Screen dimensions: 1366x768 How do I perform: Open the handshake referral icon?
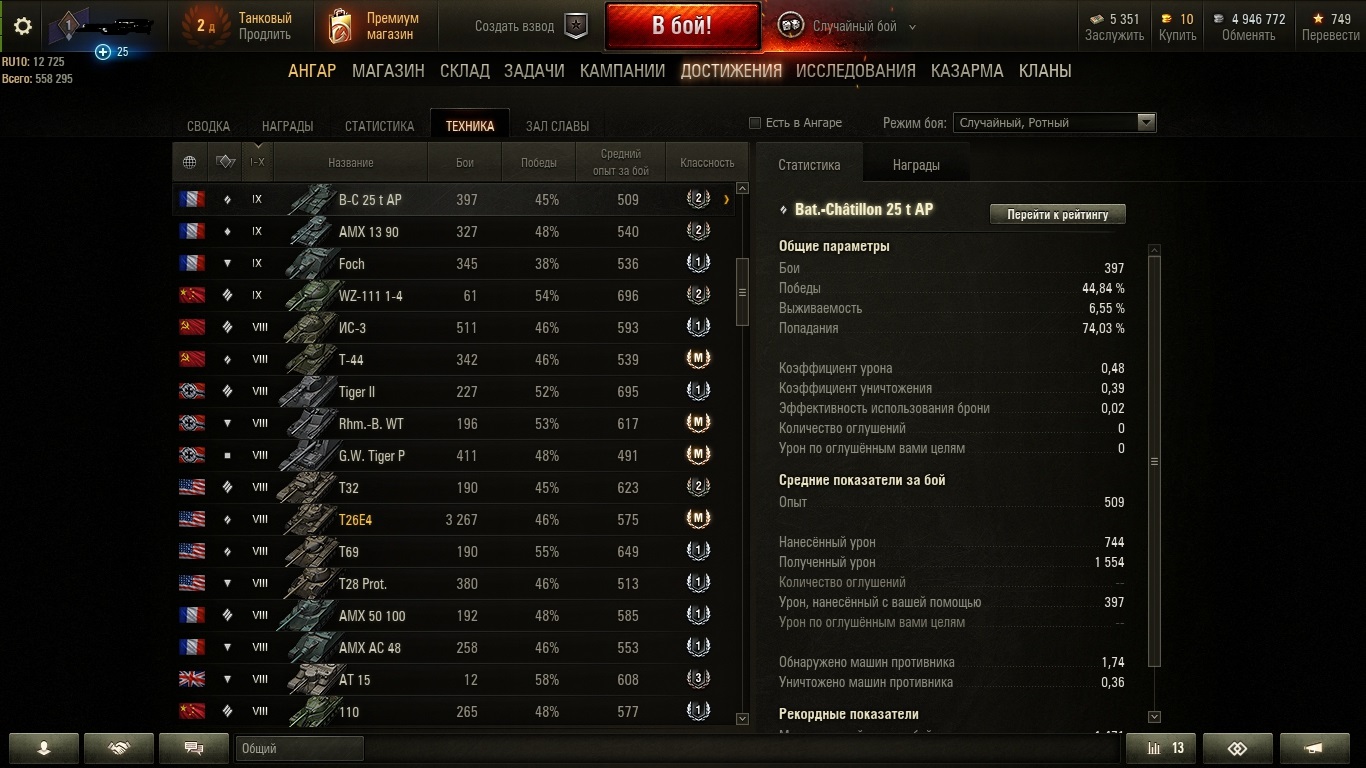[119, 748]
